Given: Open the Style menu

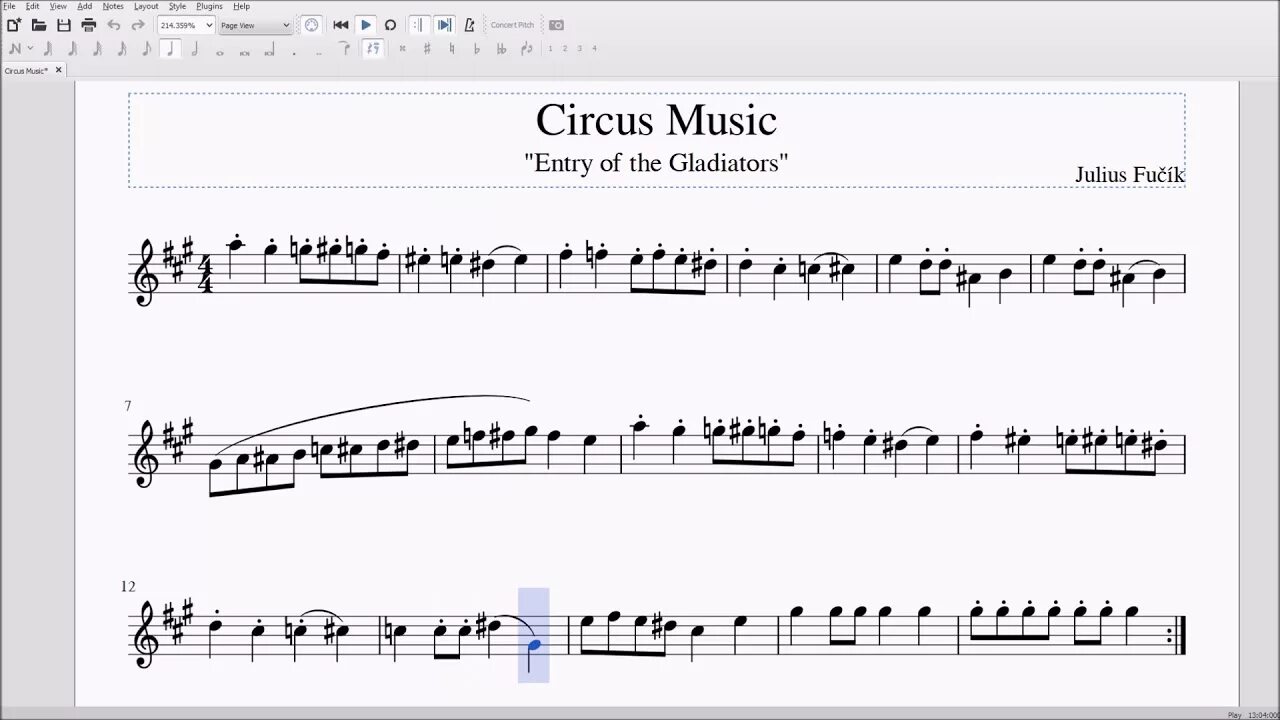Looking at the screenshot, I should 177,6.
